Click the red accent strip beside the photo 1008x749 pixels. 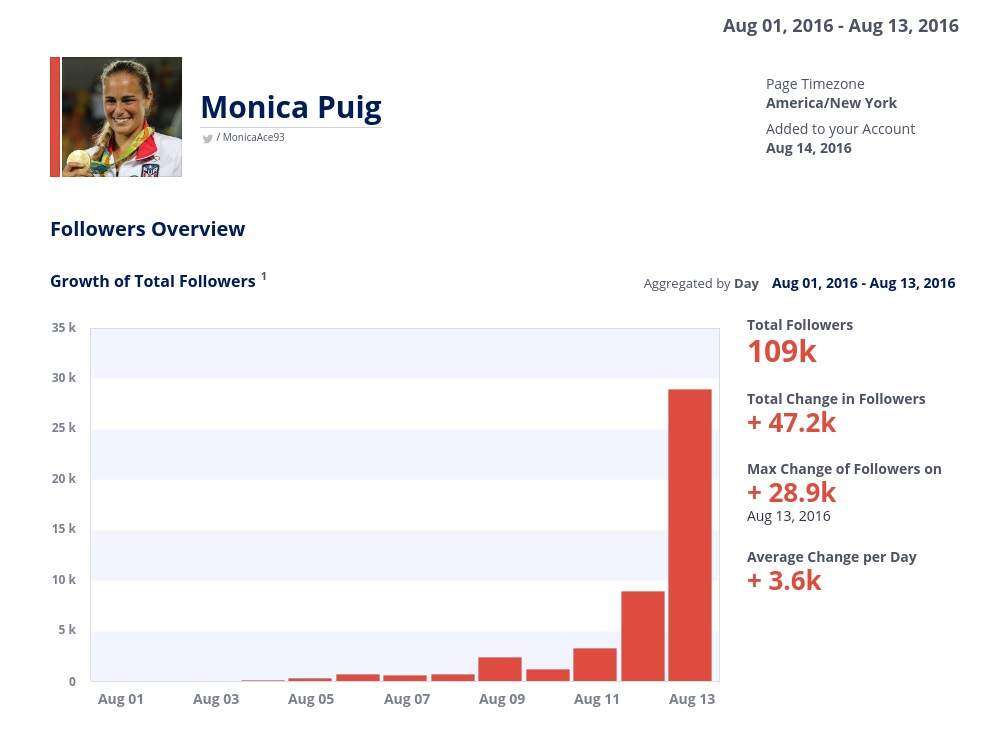(55, 117)
